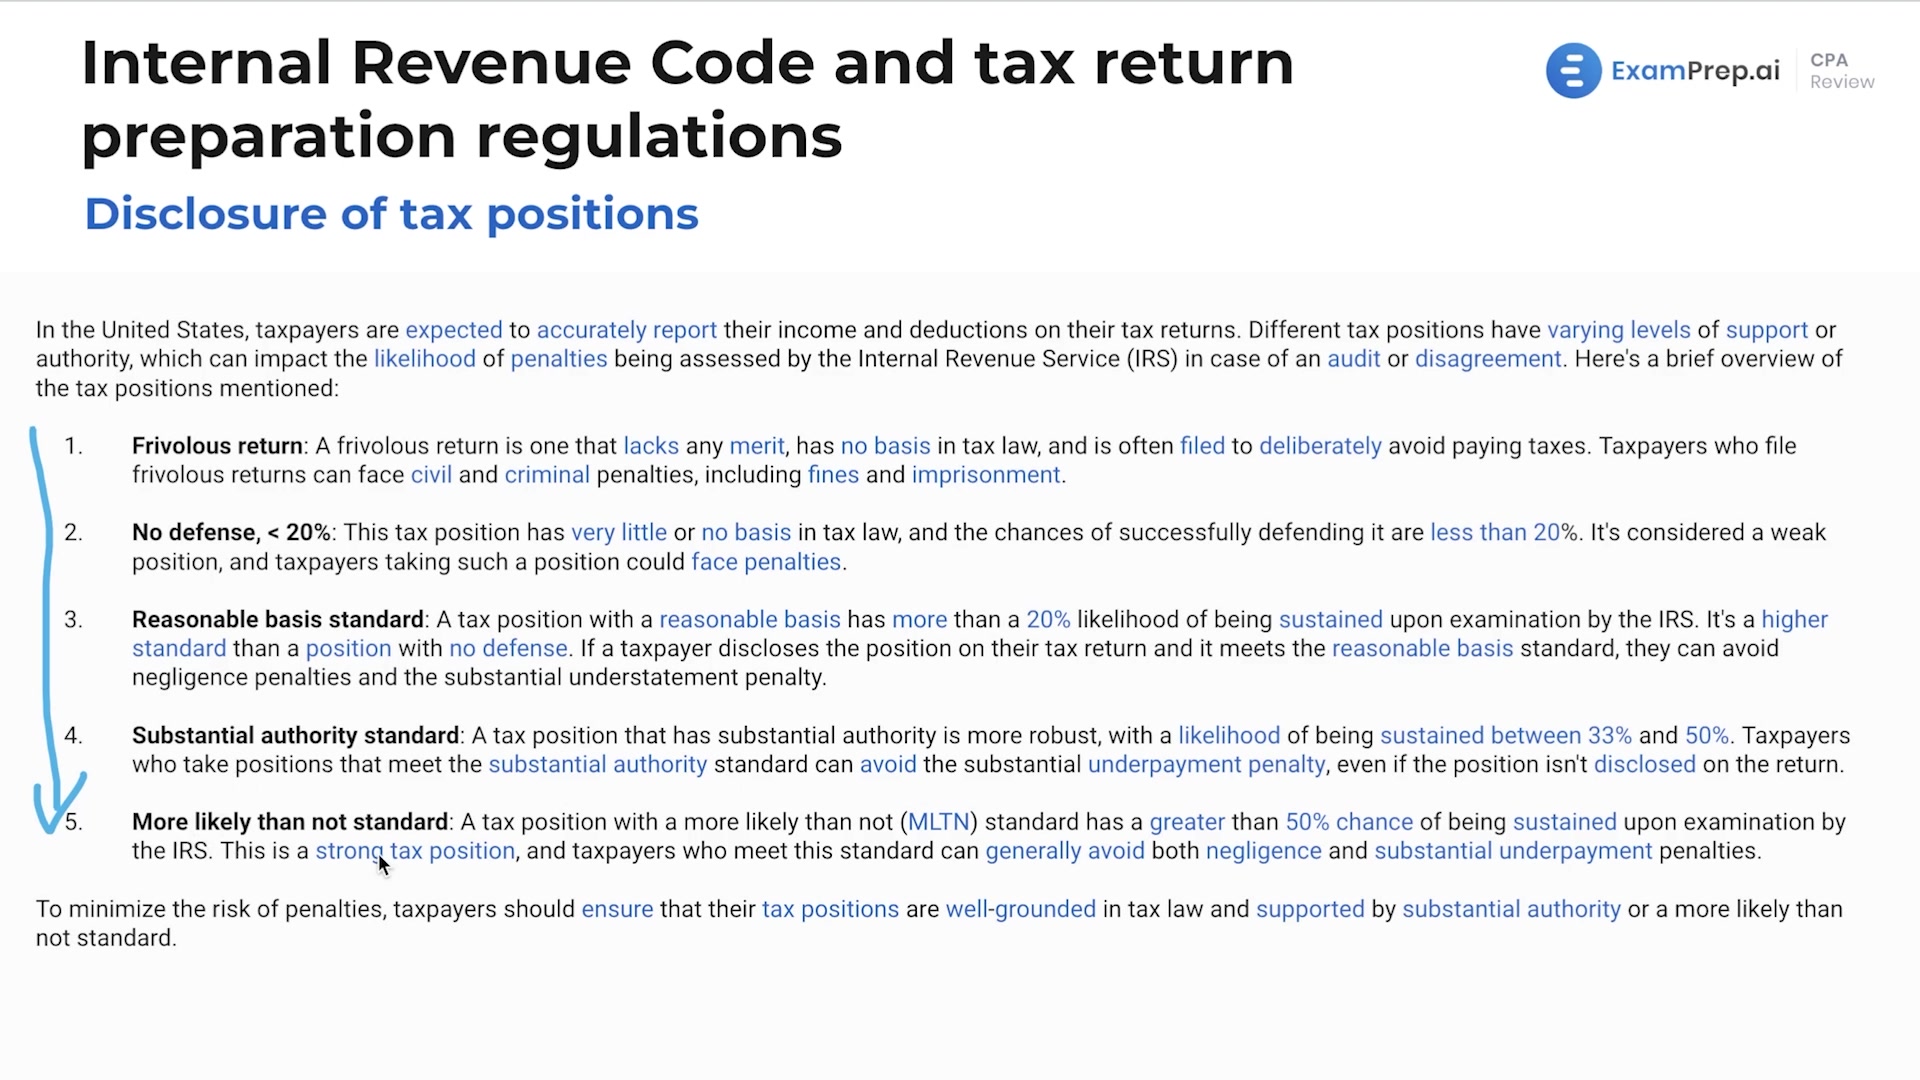Click the highlighted phrase 'generally avoid'
Viewport: 1920px width, 1080px height.
click(1065, 851)
